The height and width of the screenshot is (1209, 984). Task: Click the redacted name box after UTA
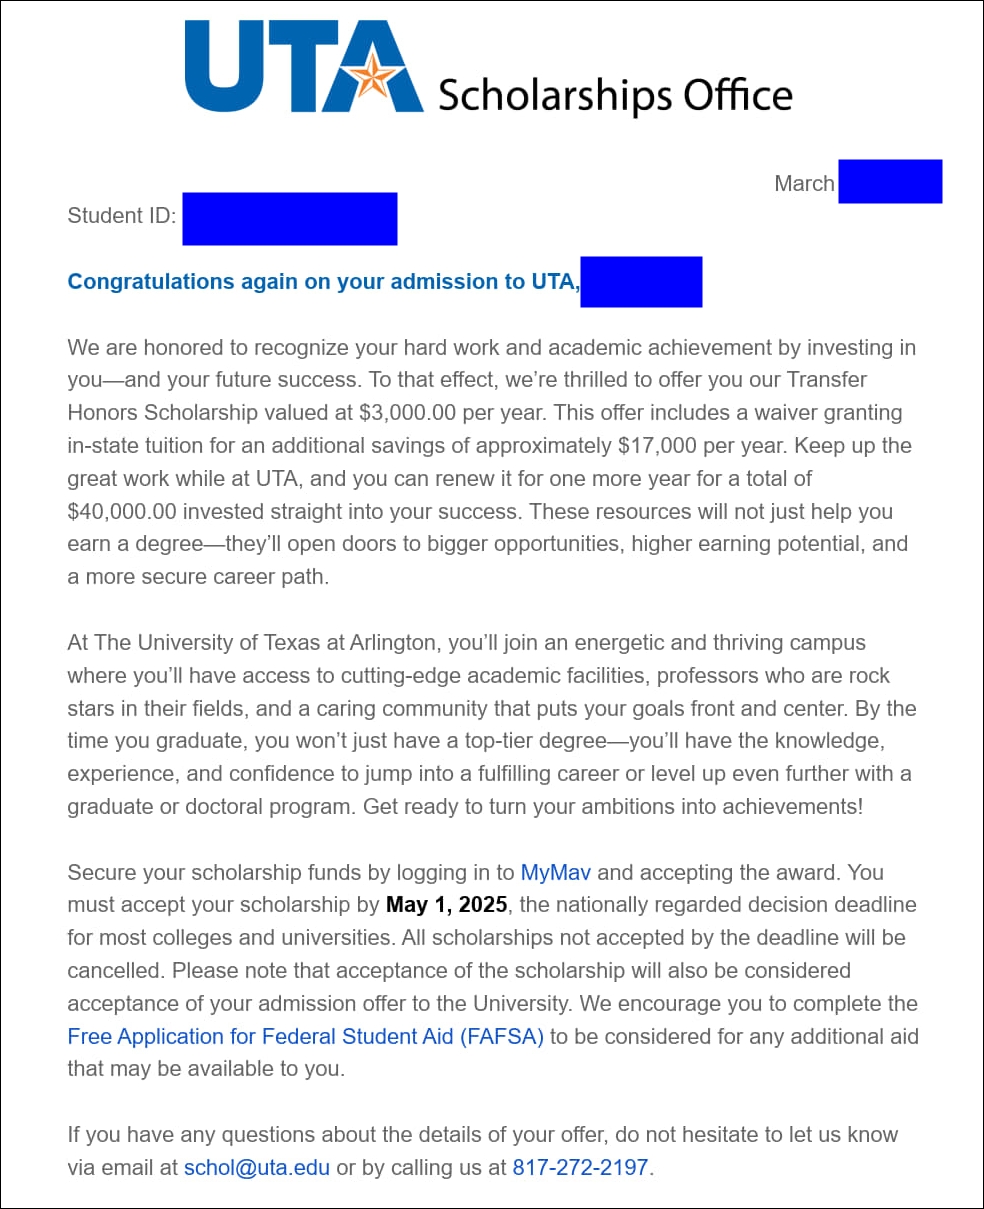click(x=641, y=282)
